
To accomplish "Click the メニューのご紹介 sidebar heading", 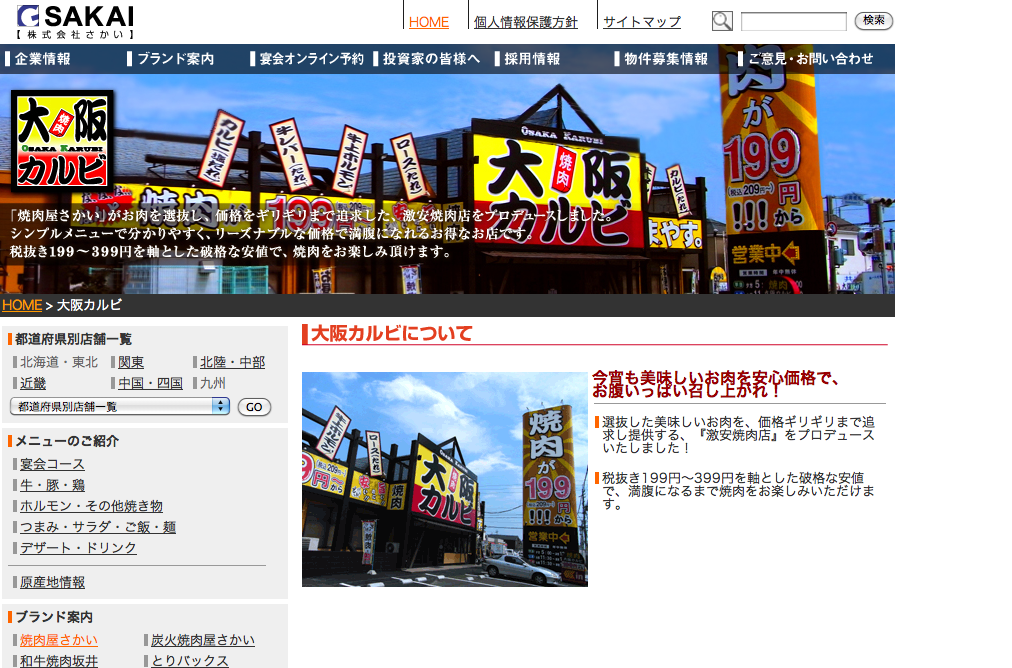I will [66, 441].
